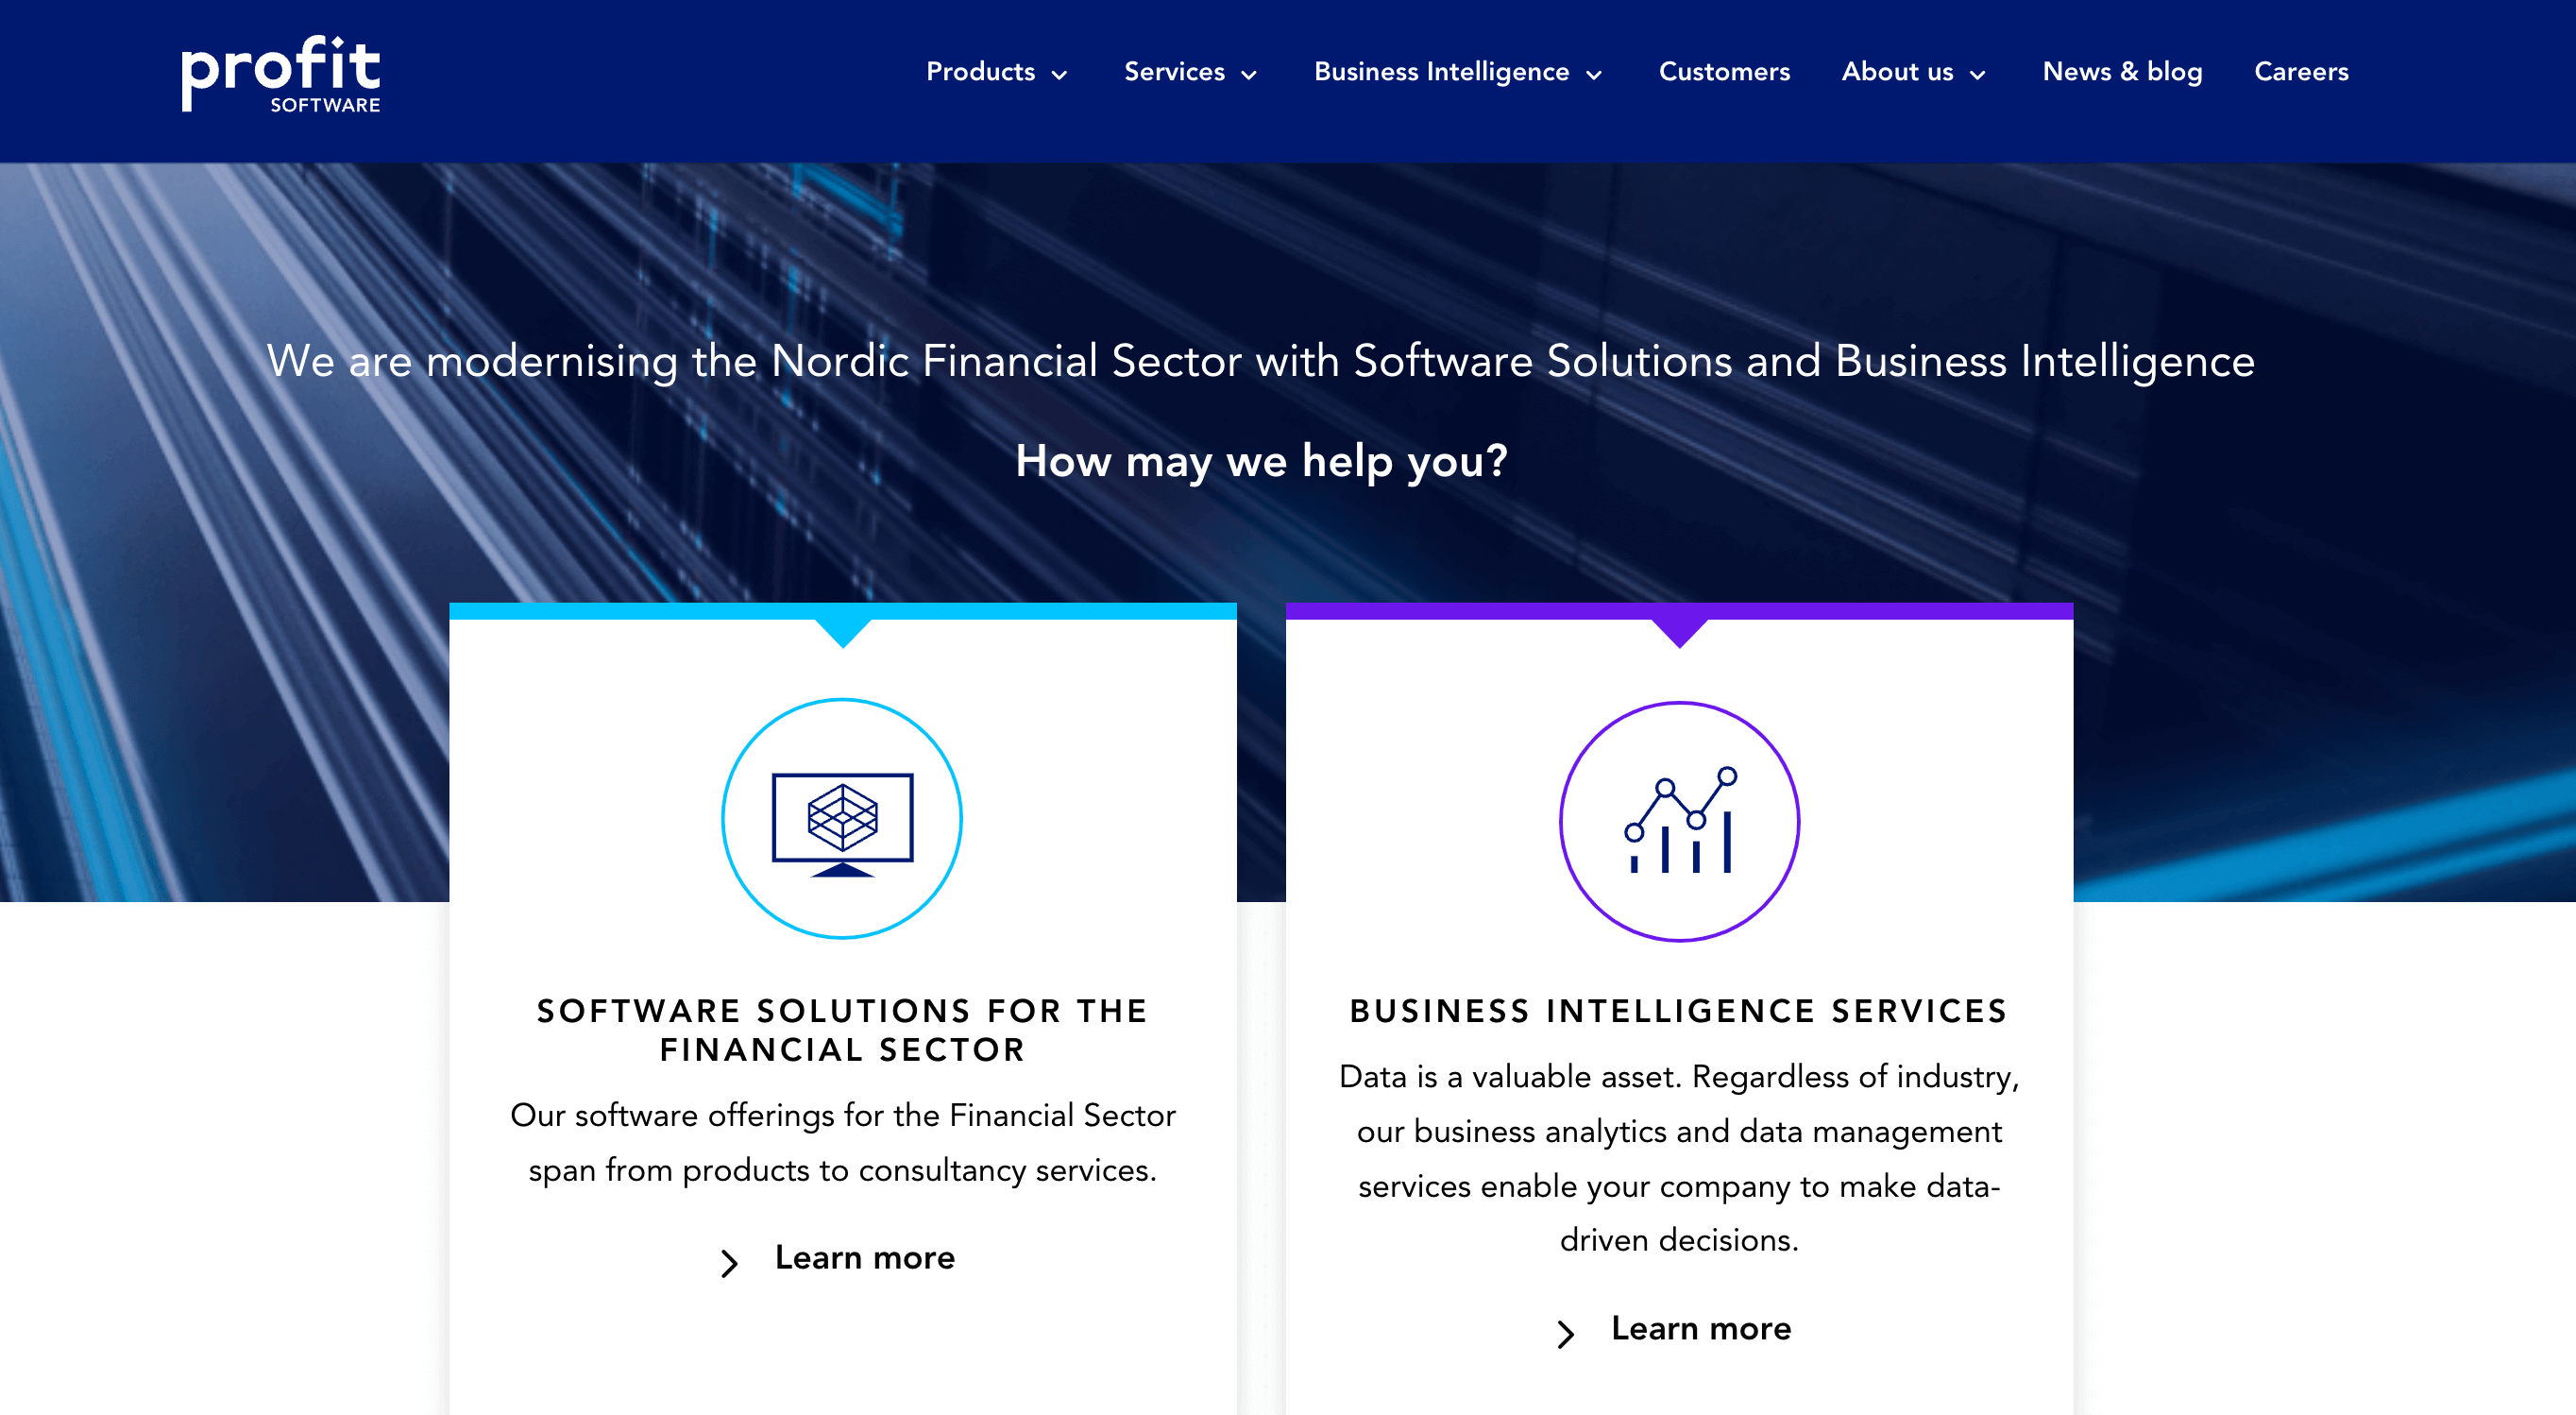
Task: Navigate to the Careers menu item
Action: 2301,73
